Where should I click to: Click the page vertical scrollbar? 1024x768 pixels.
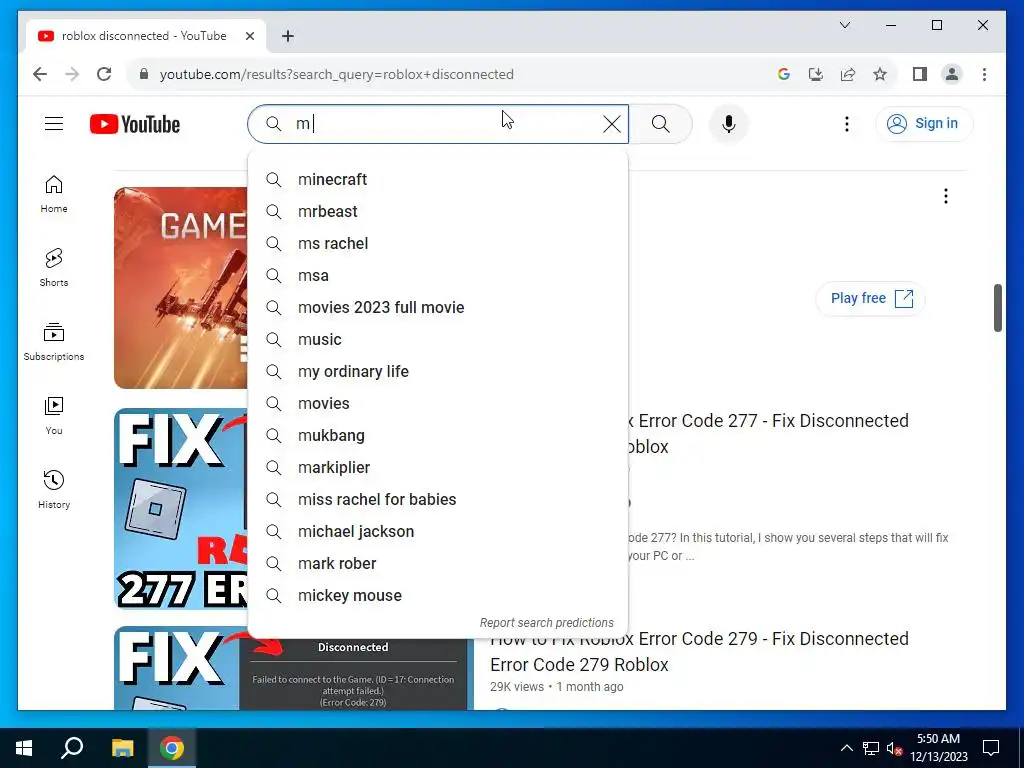[x=997, y=308]
